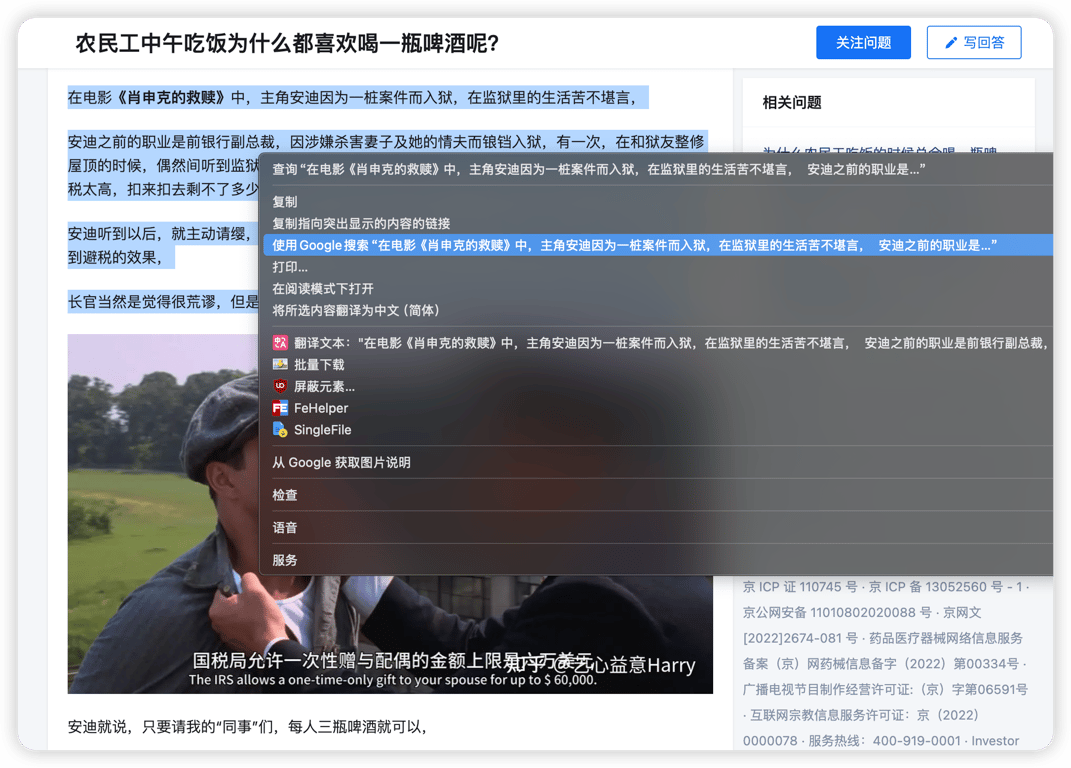Click the 关注问题 button
1071x768 pixels.
coord(863,42)
